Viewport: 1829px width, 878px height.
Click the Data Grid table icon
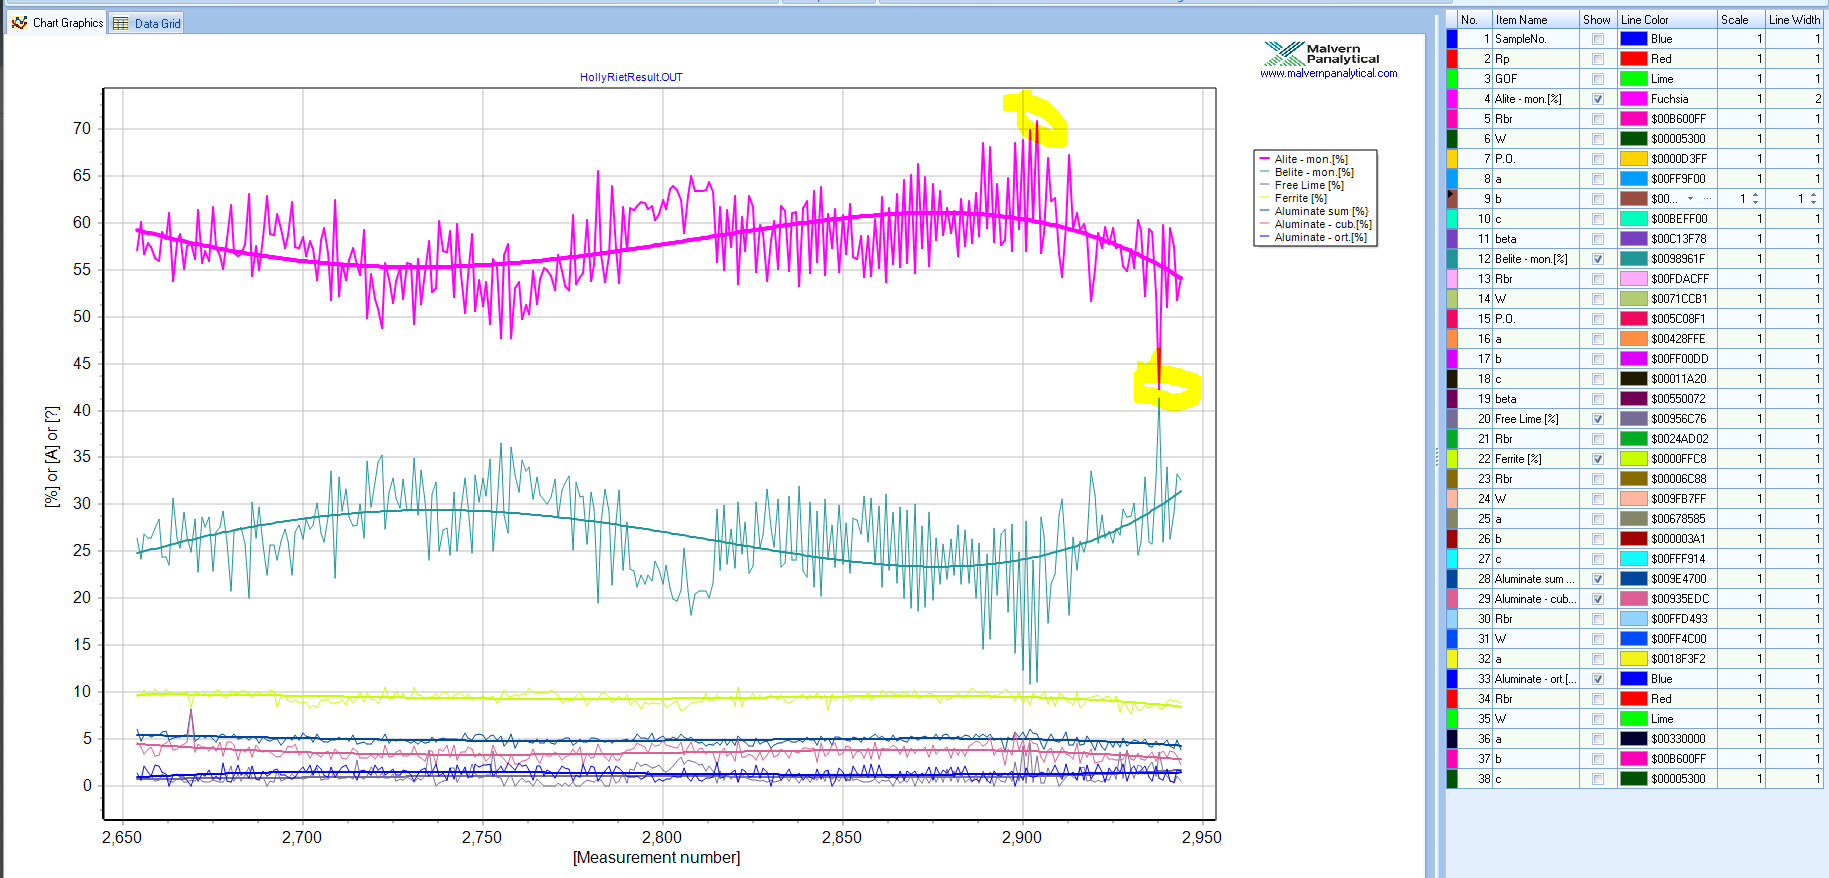click(x=121, y=23)
